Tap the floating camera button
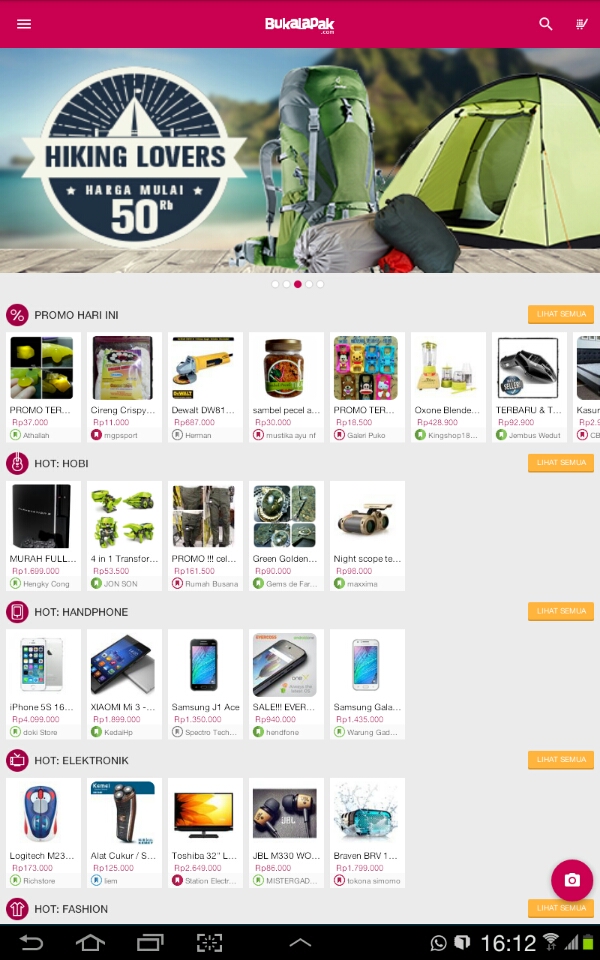This screenshot has width=600, height=960. pyautogui.click(x=572, y=880)
